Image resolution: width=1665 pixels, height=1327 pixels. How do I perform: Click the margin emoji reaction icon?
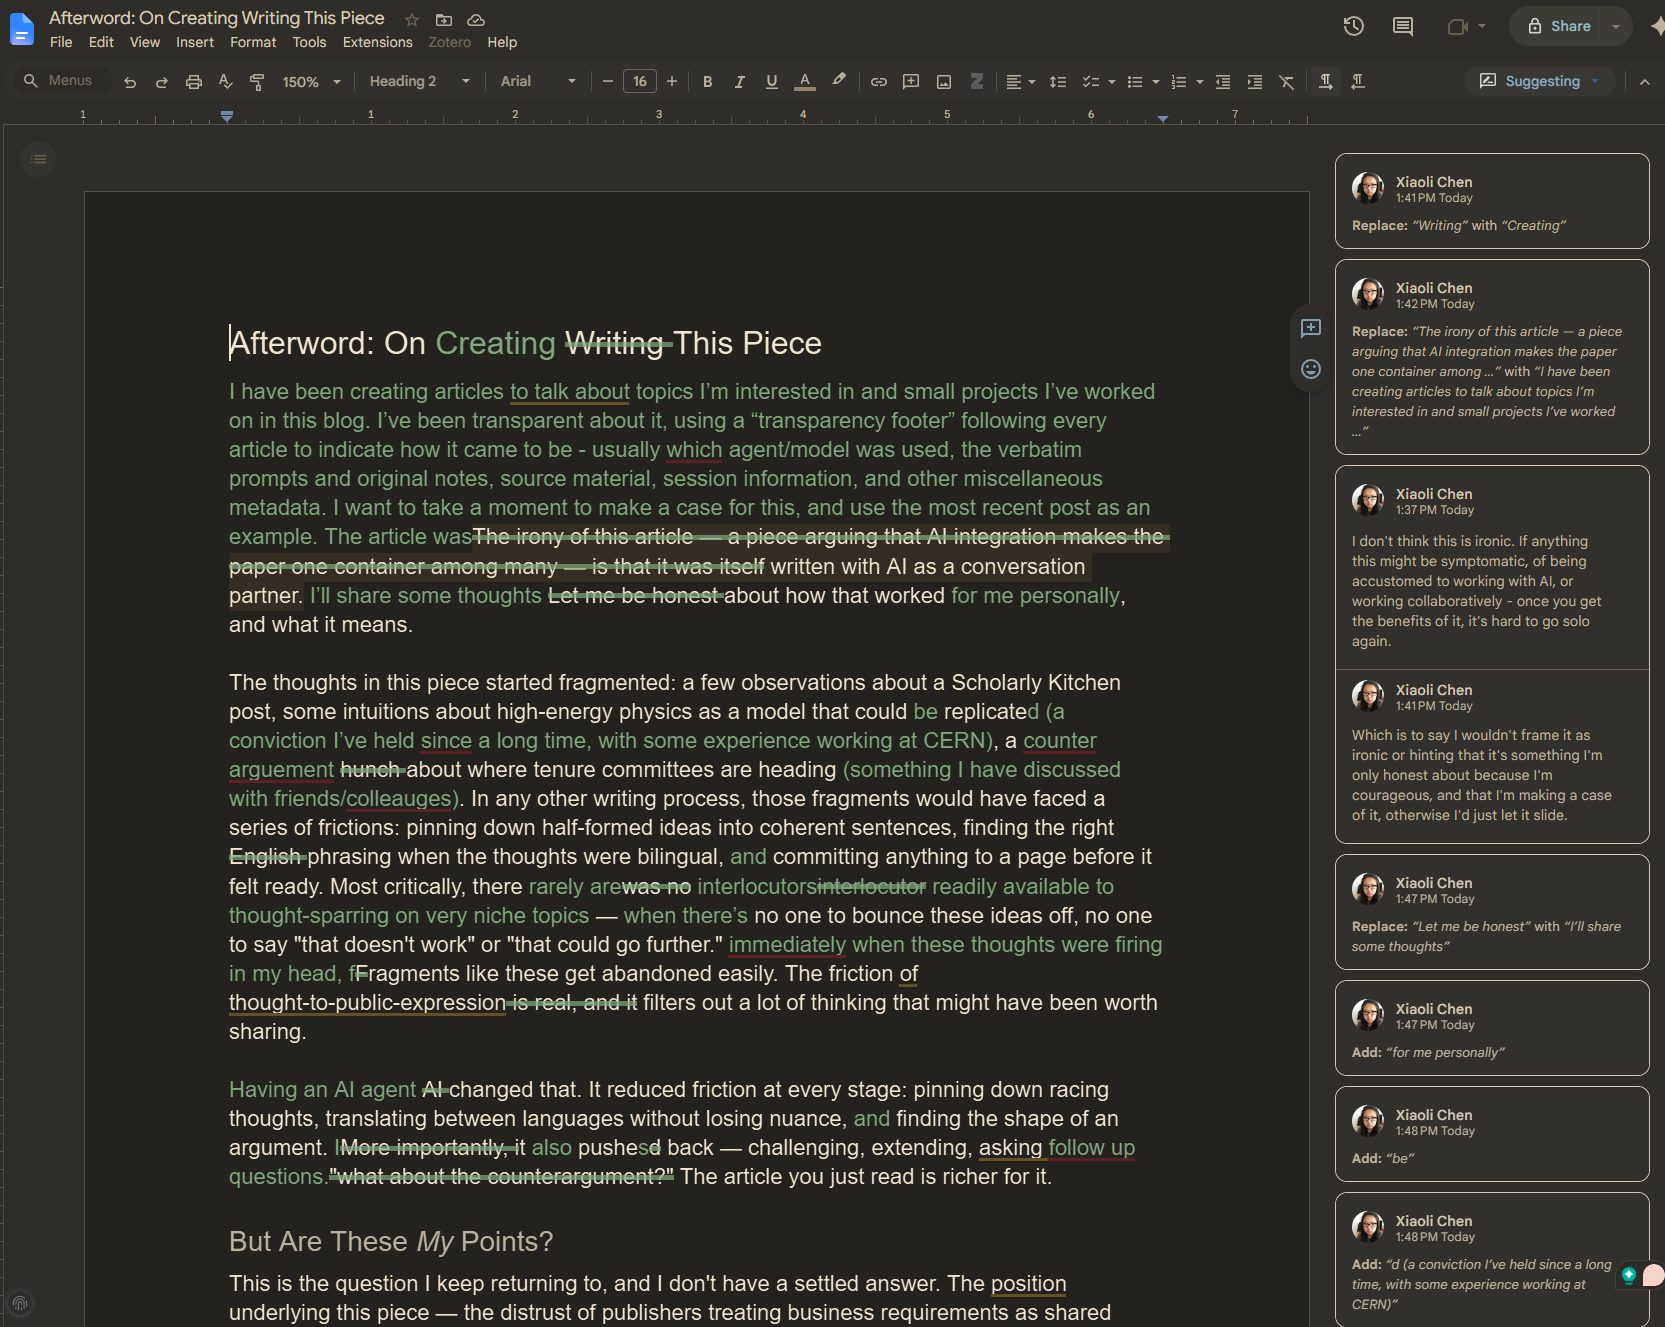pos(1311,369)
